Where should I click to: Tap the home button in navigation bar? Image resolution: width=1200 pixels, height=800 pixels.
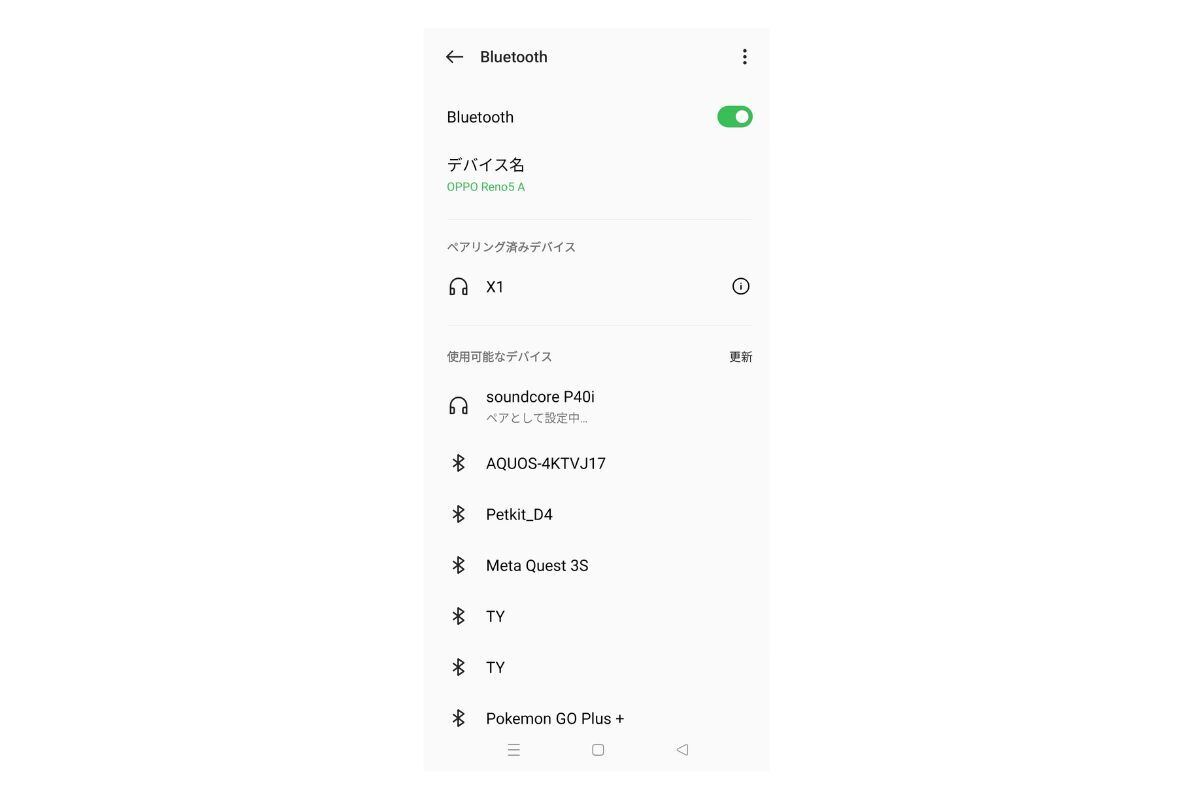click(x=597, y=750)
